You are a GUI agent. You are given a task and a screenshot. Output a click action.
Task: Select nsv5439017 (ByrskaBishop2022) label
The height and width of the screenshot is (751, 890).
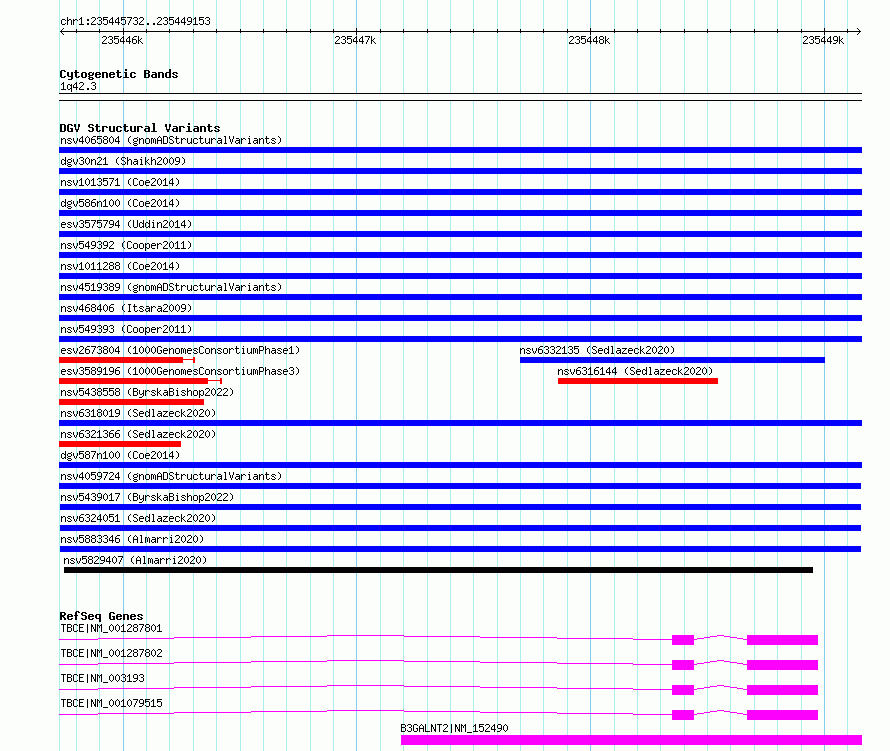tap(147, 497)
